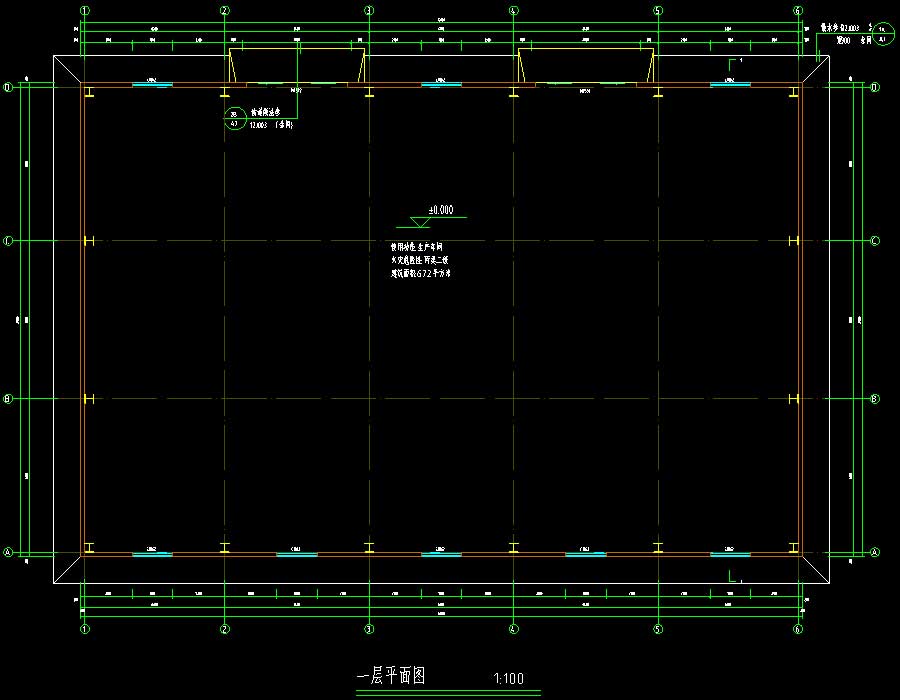This screenshot has height=700, width=900.
Task: Click the H-column on left wall at axis C
Action: (90, 241)
